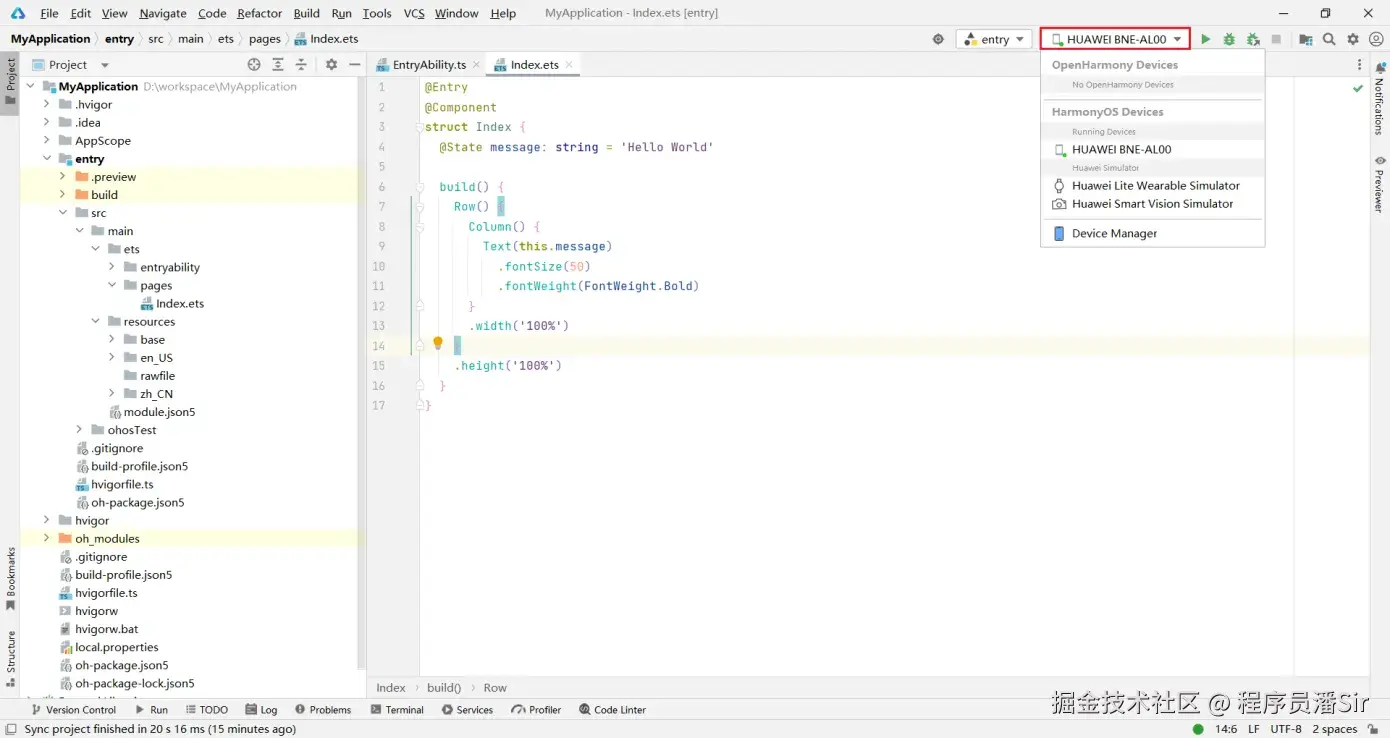This screenshot has height=738, width=1390.
Task: Open the Code Linter tool window
Action: click(612, 710)
